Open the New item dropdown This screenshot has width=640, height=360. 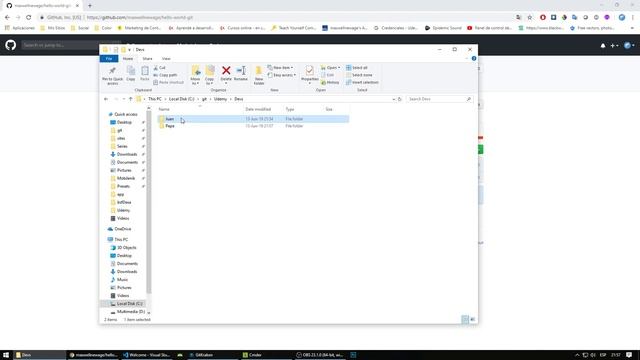tap(280, 68)
